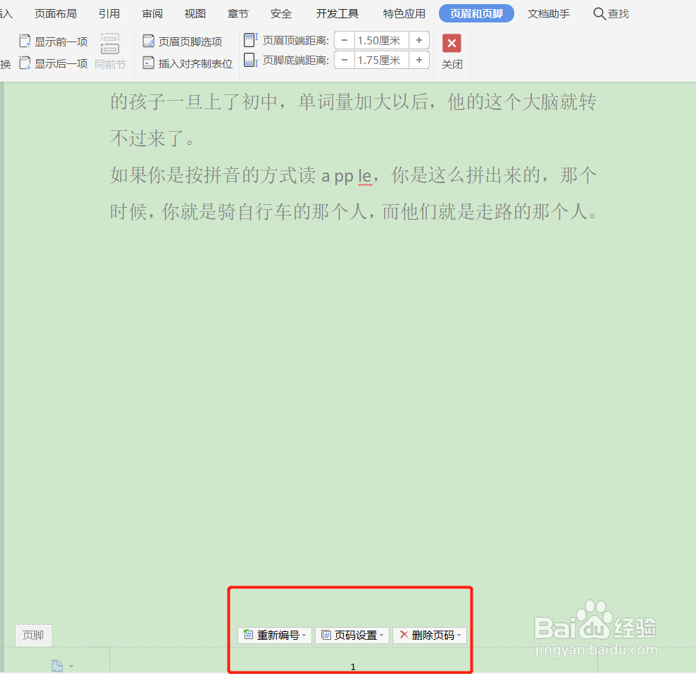This screenshot has width=696, height=674.
Task: Open the 引用 tab
Action: pos(109,14)
